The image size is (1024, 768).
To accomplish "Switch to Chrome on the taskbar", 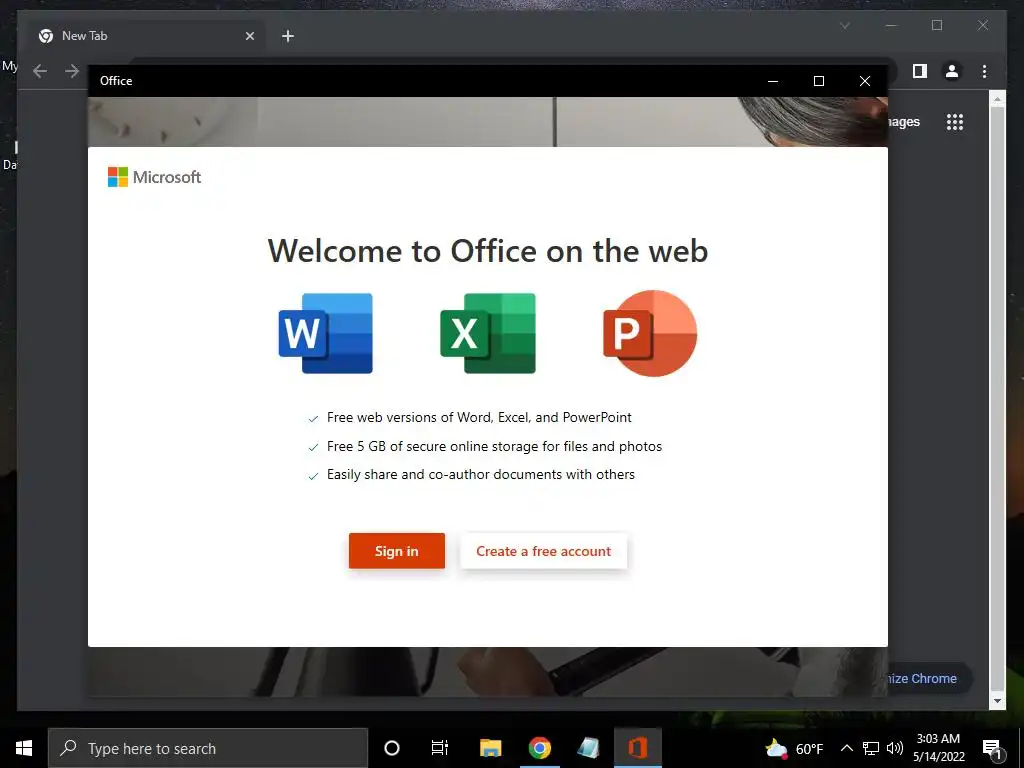I will (539, 748).
